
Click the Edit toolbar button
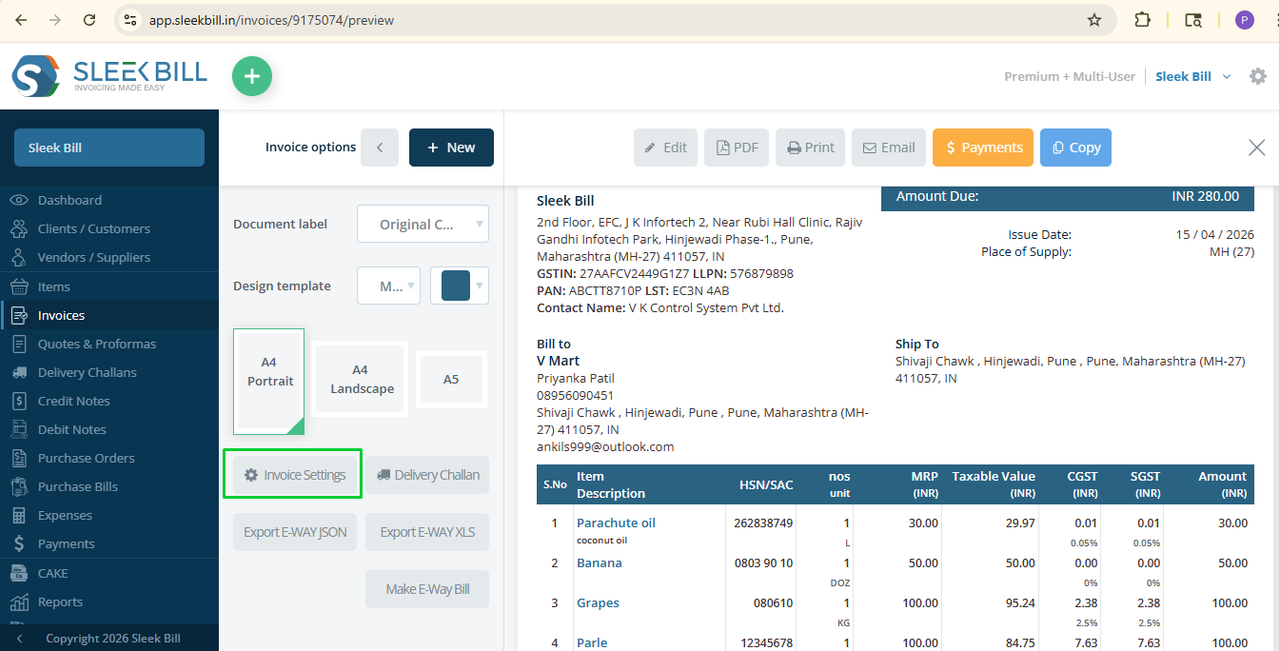665,147
